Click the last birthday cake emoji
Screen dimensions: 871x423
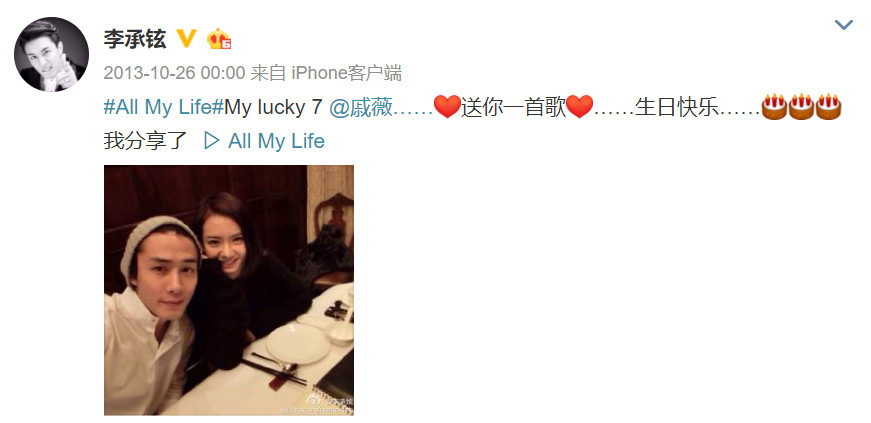(828, 107)
